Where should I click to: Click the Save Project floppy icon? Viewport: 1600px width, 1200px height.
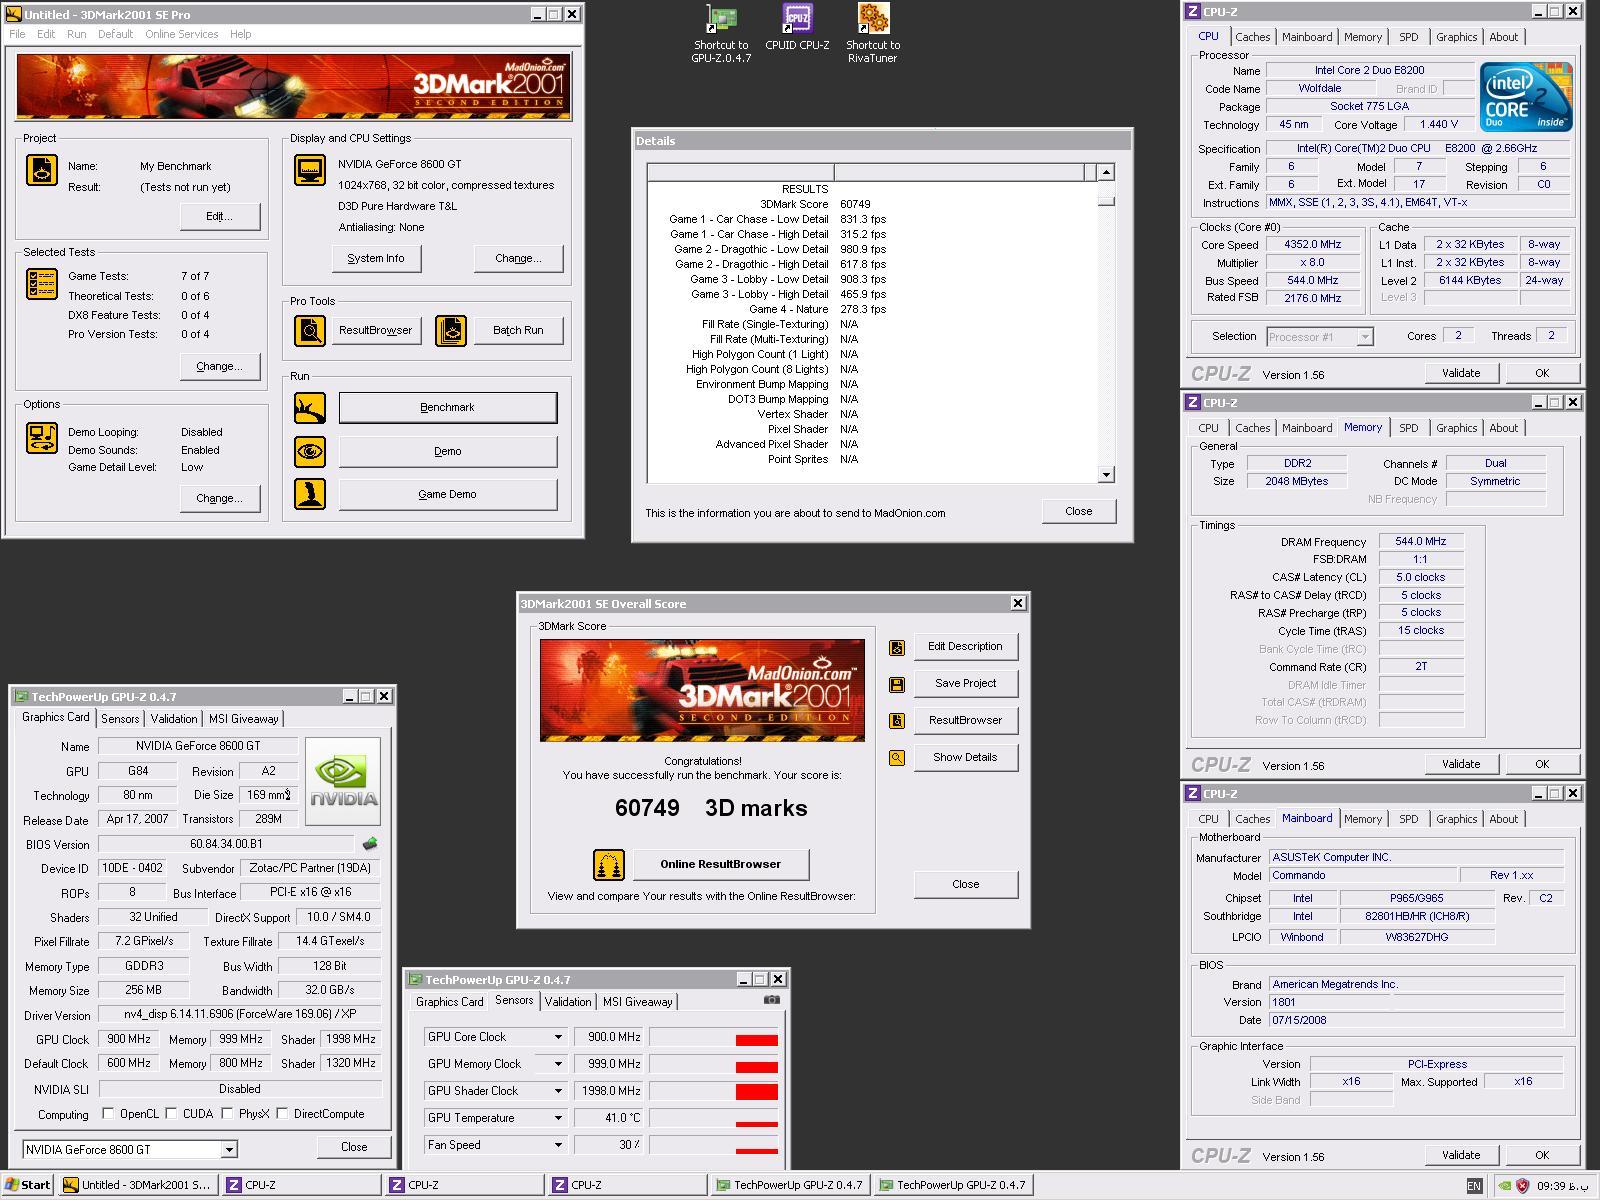click(897, 685)
